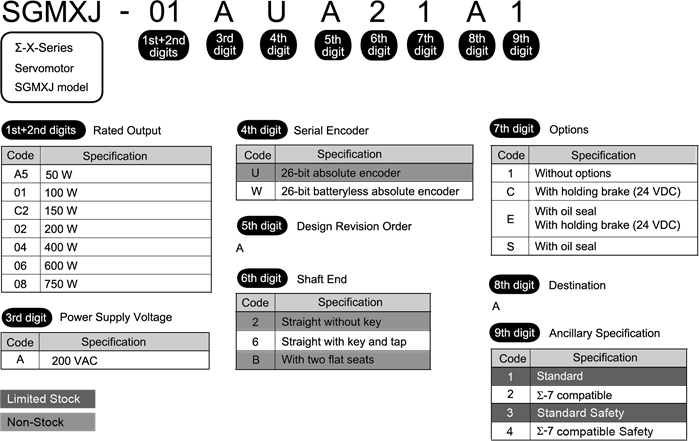Click the 'Design Revision Order' heading
This screenshot has height=441, width=699.
tap(354, 227)
